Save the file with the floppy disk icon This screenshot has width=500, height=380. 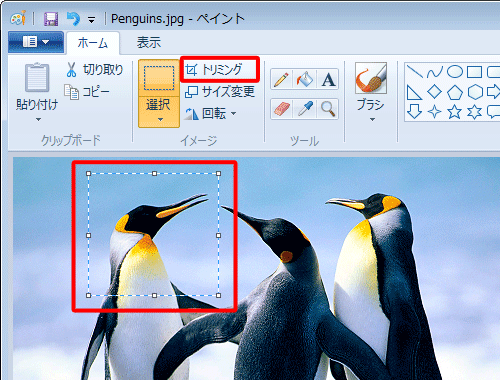[x=51, y=19]
